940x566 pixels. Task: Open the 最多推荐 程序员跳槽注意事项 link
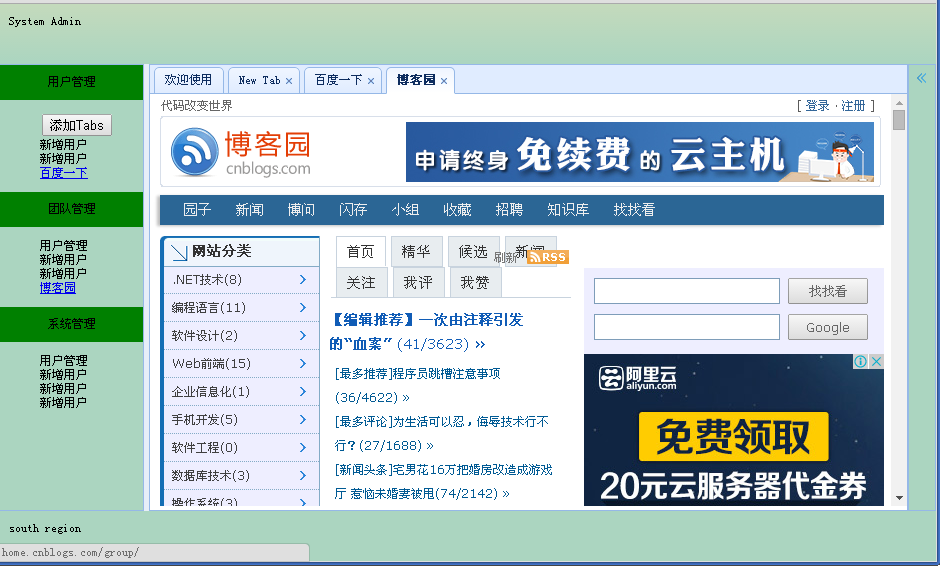click(x=418, y=386)
